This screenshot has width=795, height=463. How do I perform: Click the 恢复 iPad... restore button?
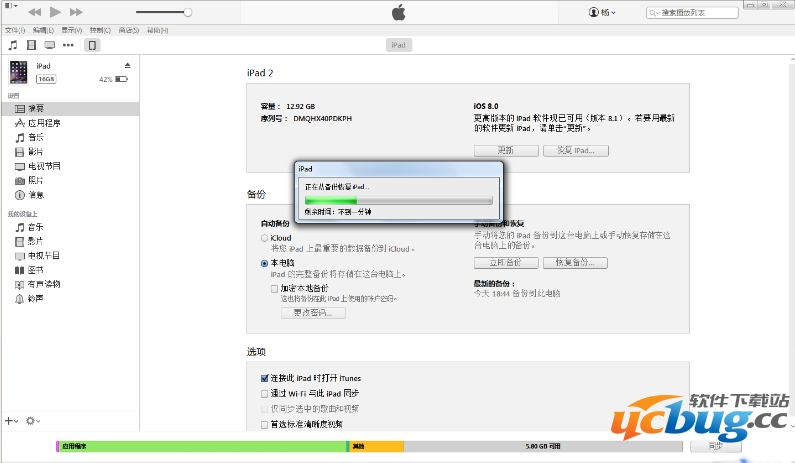click(575, 150)
